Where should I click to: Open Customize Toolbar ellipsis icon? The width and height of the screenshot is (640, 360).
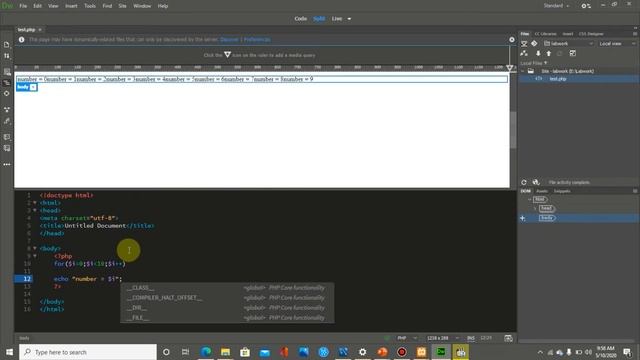tap(7, 164)
